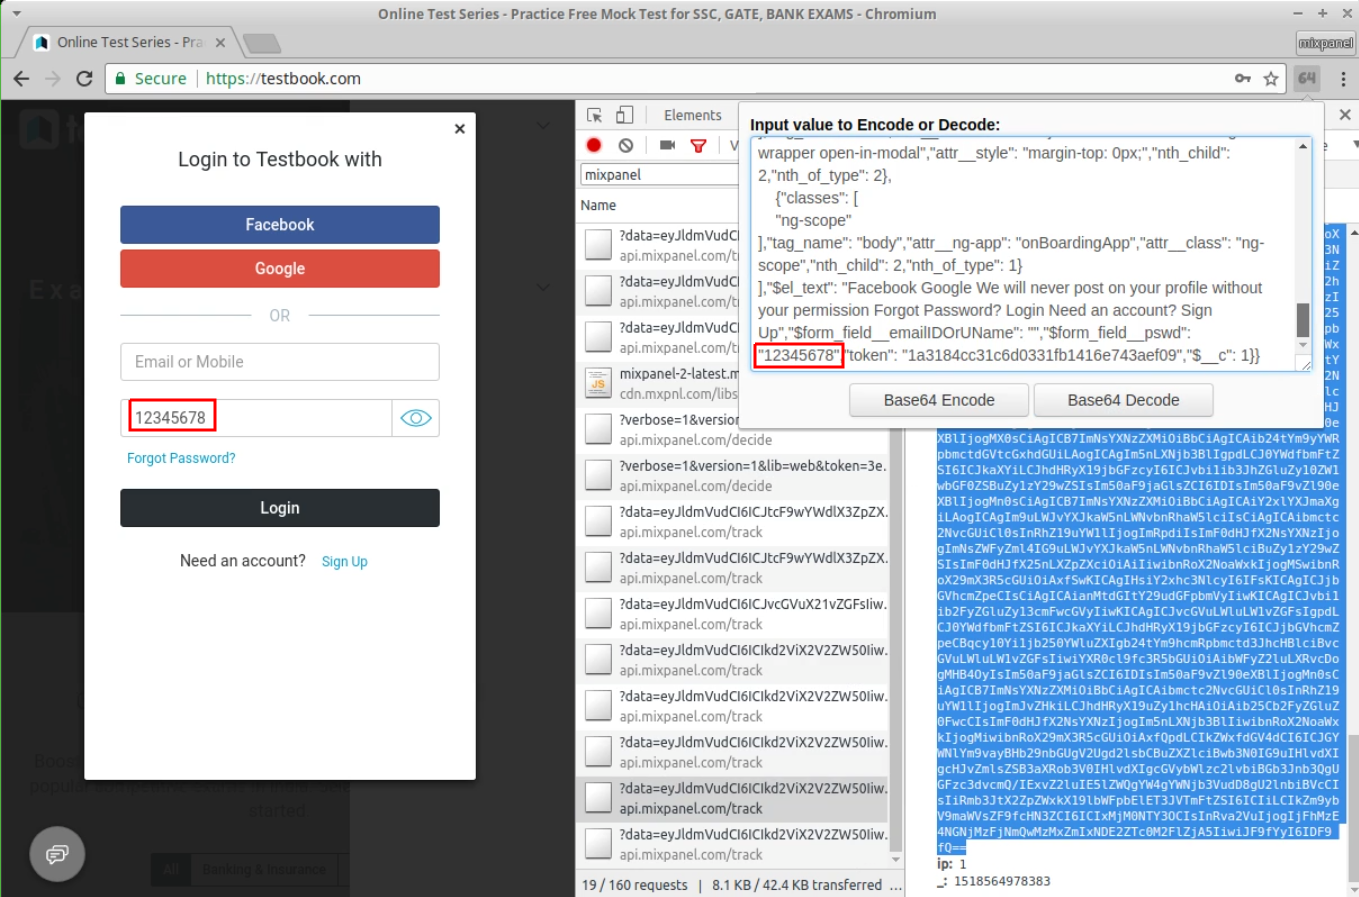Toggle the network filter funnel icon
Viewport: 1359px width, 897px height.
699,145
